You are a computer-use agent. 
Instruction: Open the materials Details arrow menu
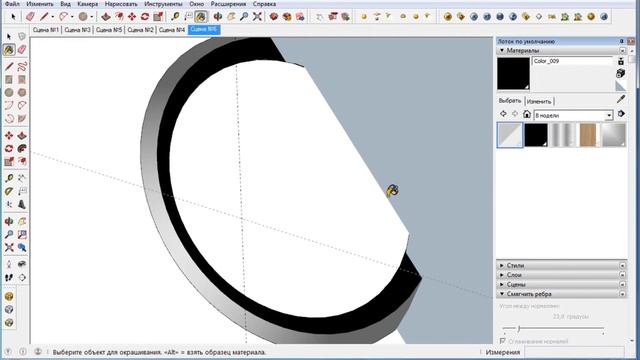[621, 114]
